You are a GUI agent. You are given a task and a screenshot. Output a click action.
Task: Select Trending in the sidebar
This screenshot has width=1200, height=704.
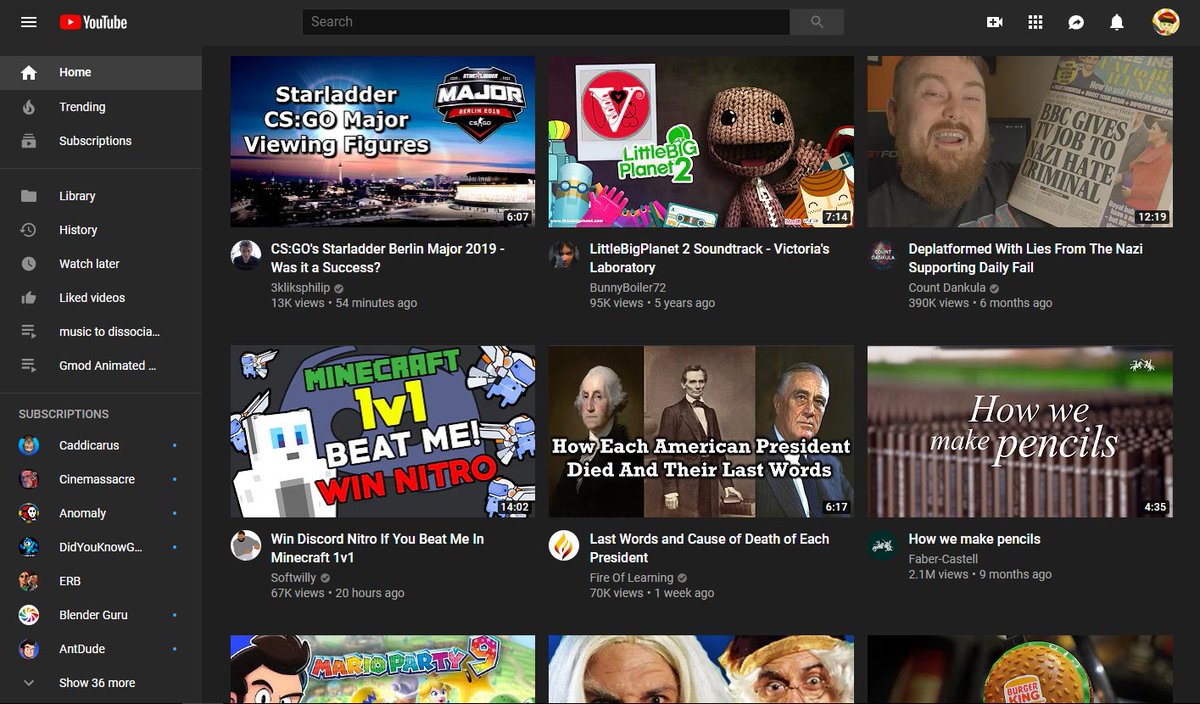point(101,107)
